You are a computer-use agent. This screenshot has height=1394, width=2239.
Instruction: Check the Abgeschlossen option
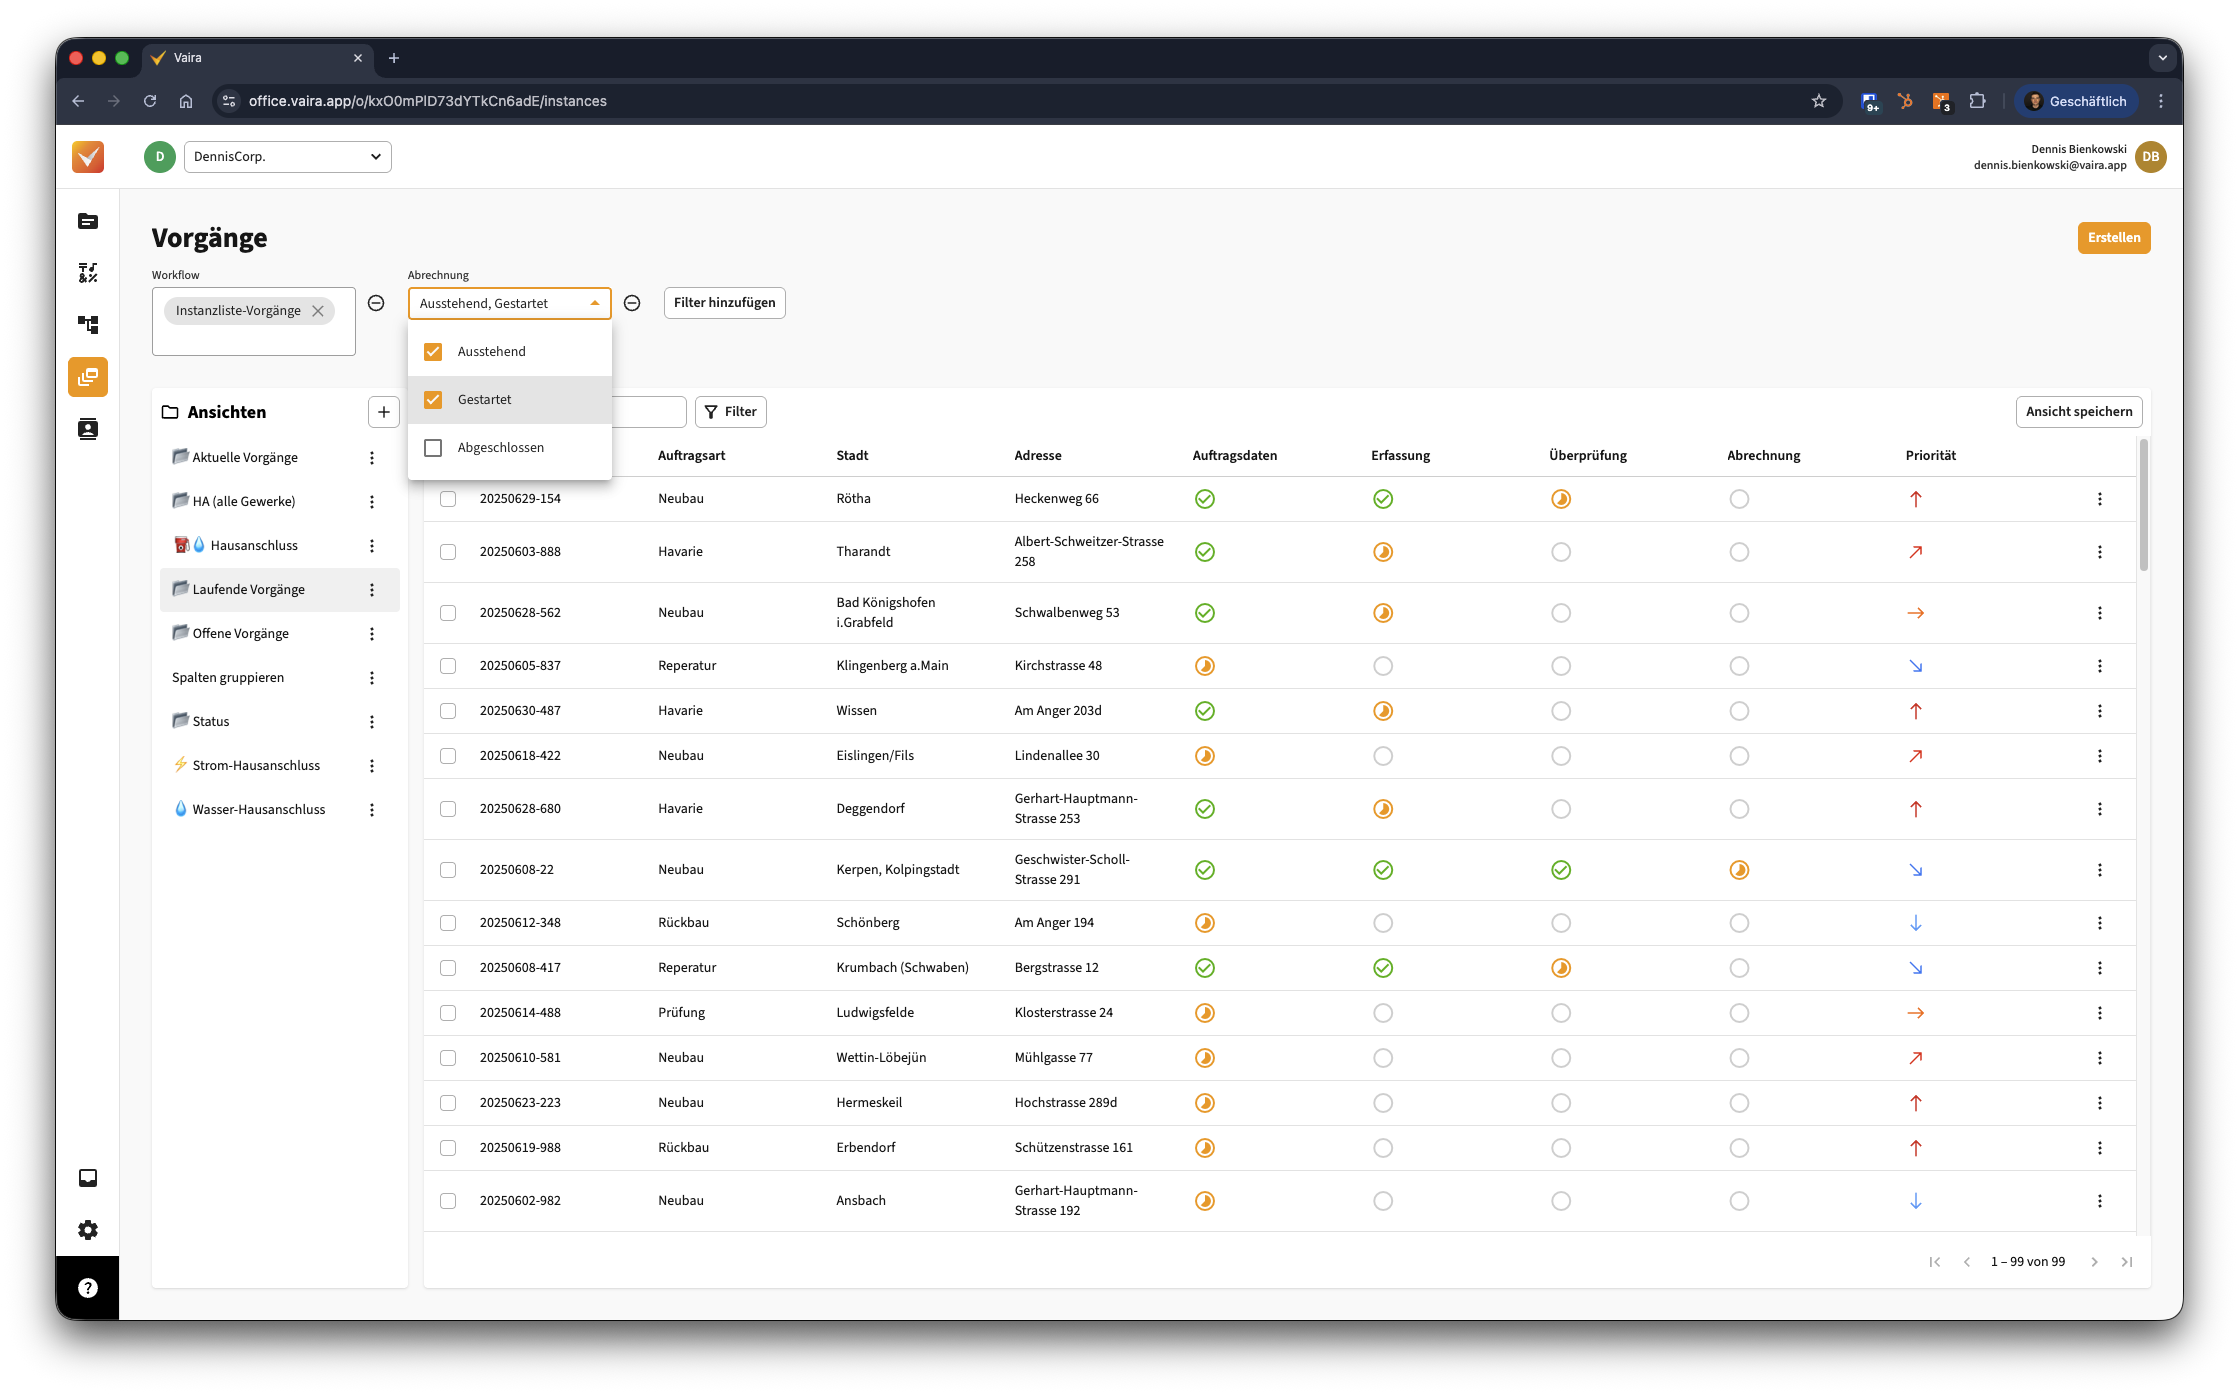[433, 448]
